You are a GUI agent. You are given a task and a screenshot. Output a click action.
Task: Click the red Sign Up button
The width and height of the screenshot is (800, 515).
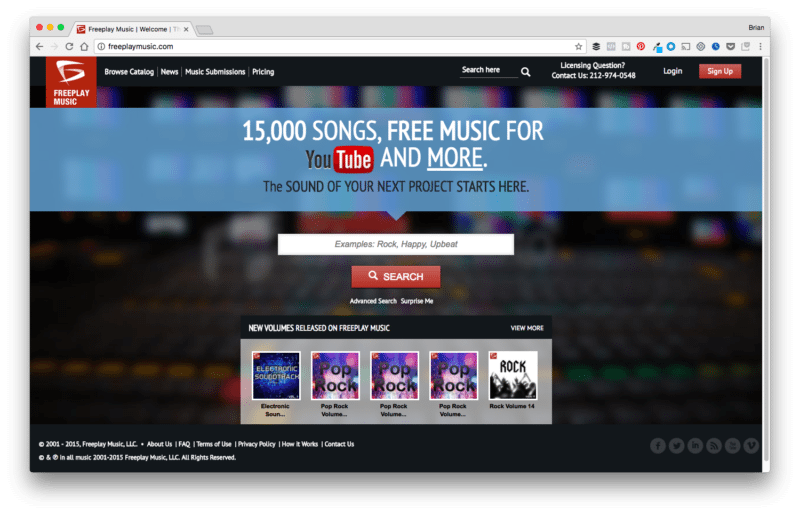pos(720,71)
